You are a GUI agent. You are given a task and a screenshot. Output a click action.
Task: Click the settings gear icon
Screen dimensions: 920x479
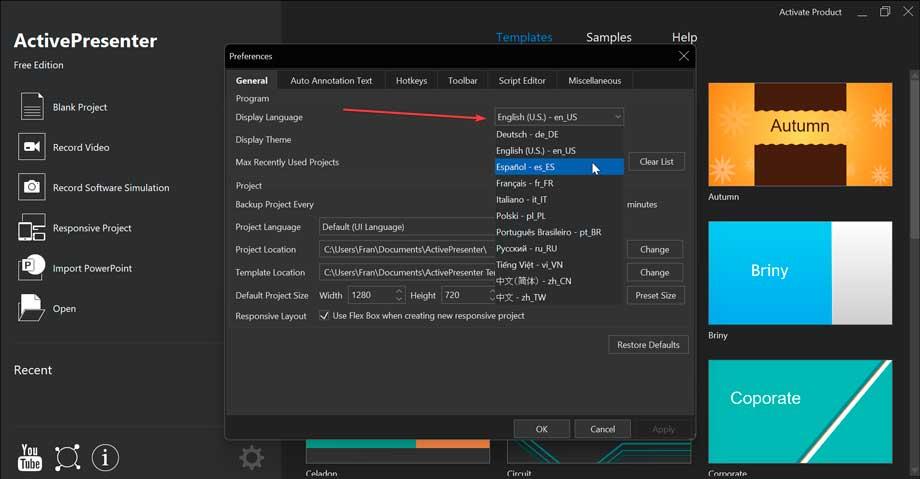pyautogui.click(x=252, y=458)
